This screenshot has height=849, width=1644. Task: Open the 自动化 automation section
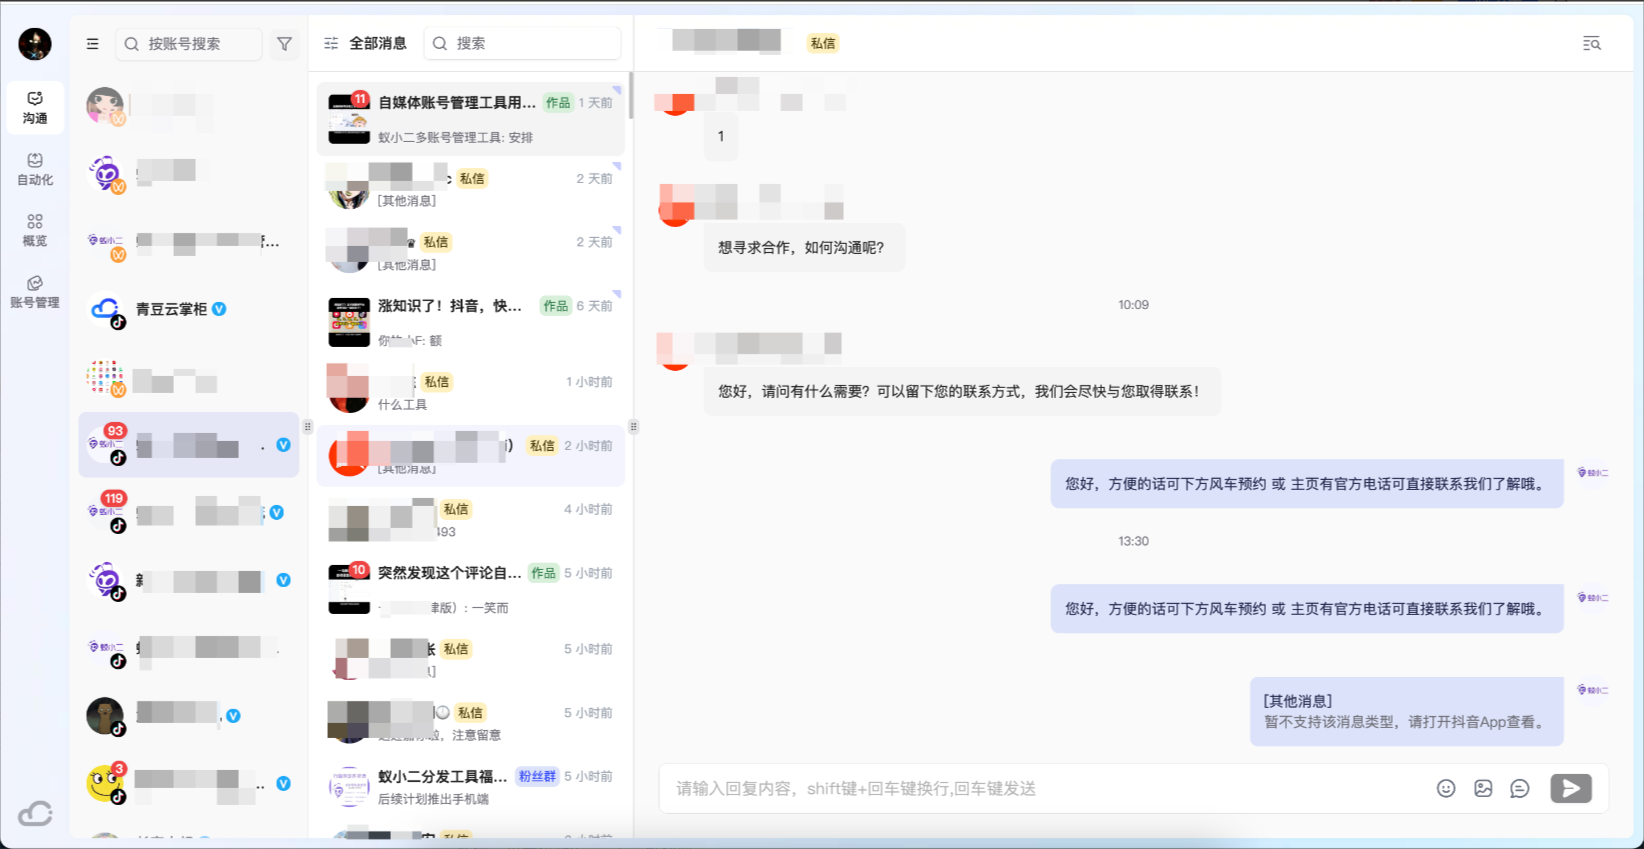[35, 169]
